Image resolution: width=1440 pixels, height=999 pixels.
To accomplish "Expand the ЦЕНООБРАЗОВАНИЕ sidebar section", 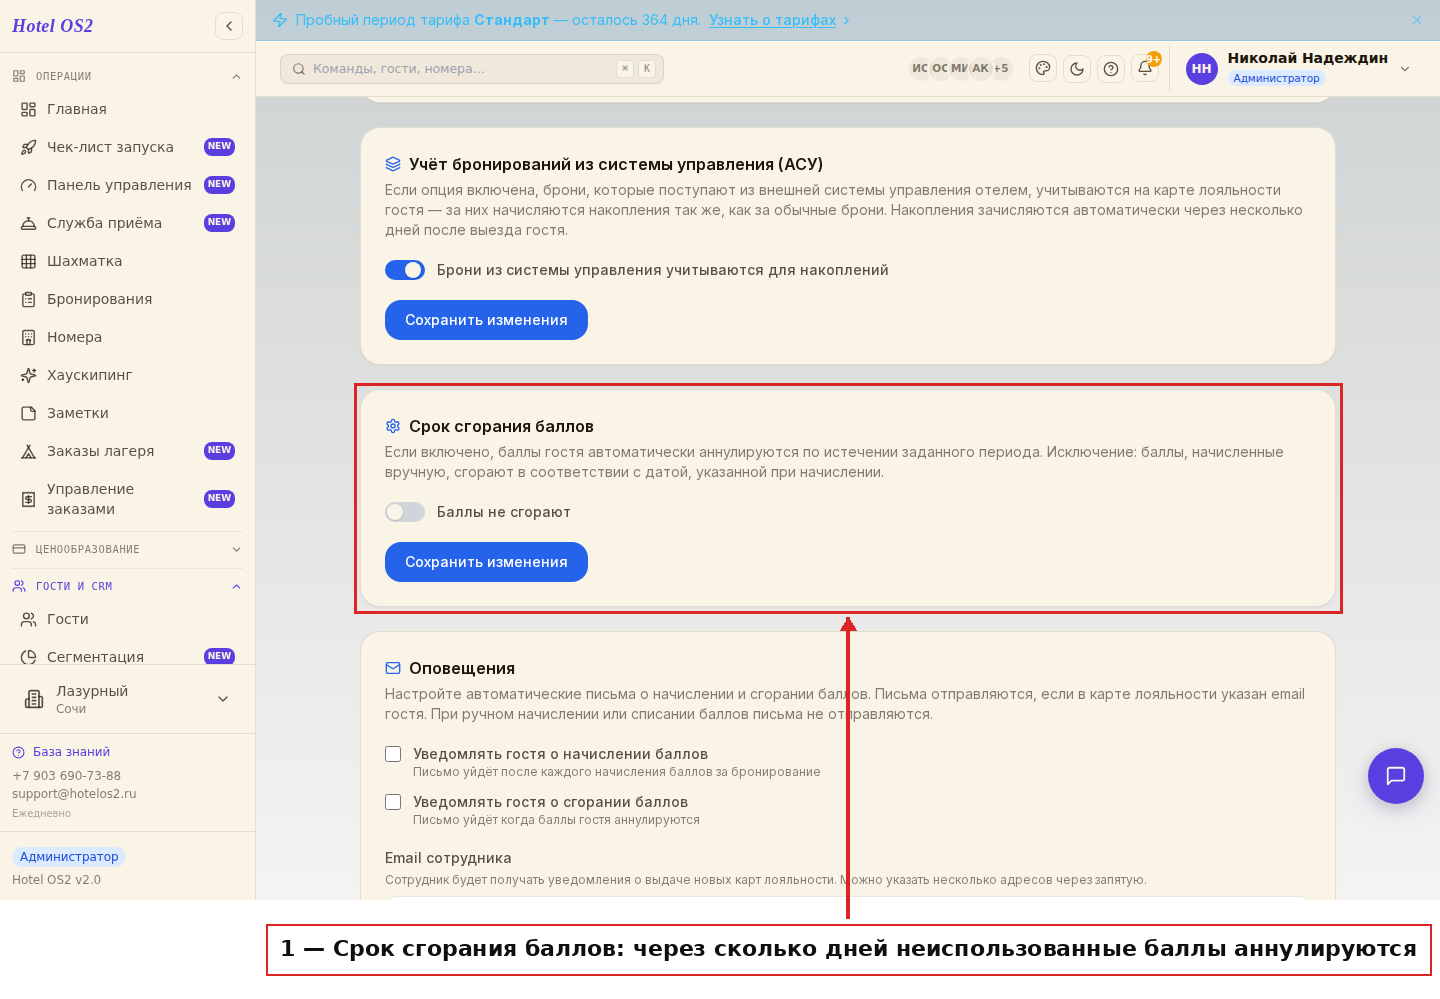I will coord(127,549).
